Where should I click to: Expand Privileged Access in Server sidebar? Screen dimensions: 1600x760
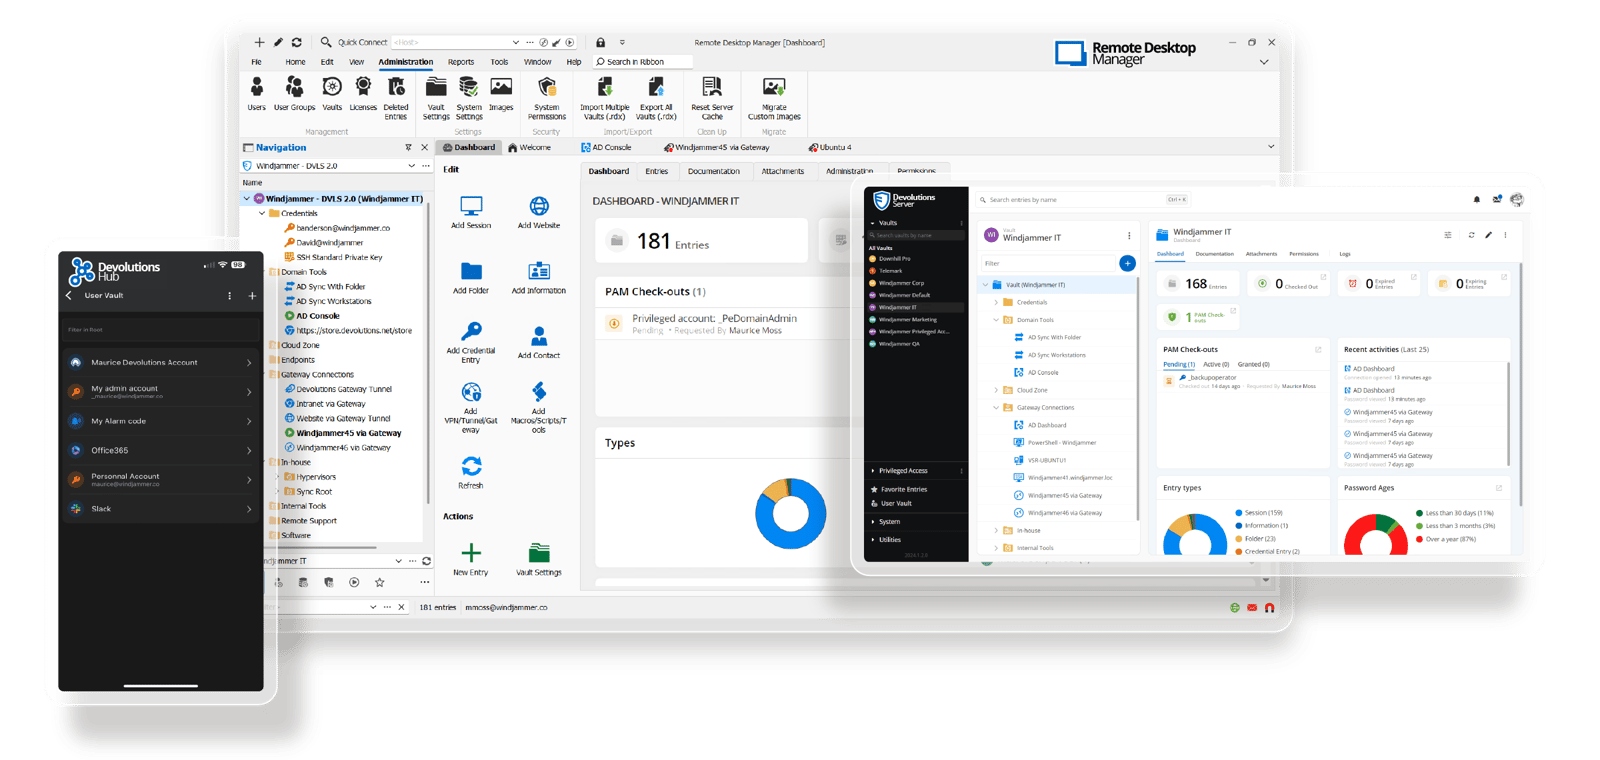[x=873, y=471]
